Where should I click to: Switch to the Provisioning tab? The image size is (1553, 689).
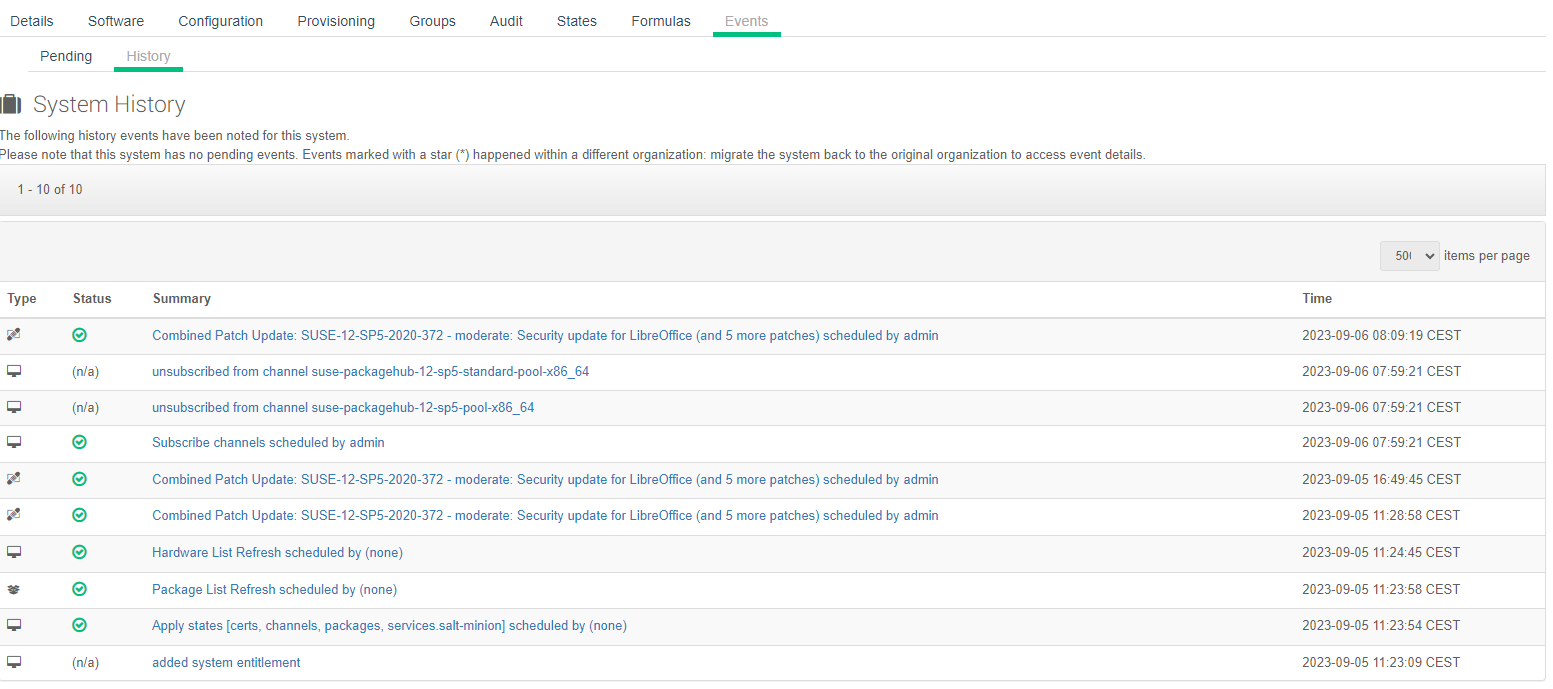[335, 20]
